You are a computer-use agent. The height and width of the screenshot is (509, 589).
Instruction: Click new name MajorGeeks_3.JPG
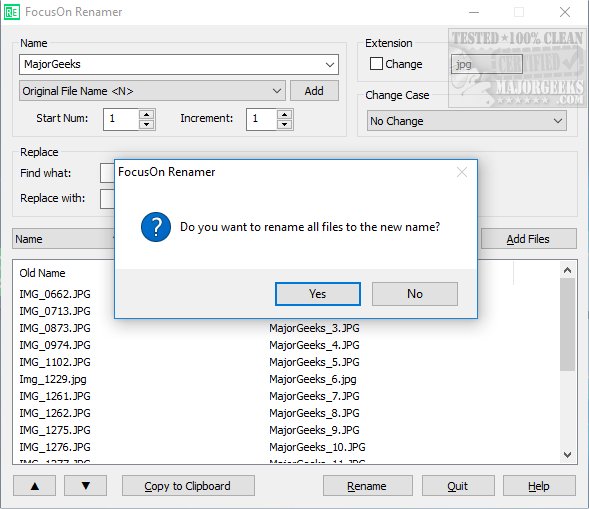(314, 328)
